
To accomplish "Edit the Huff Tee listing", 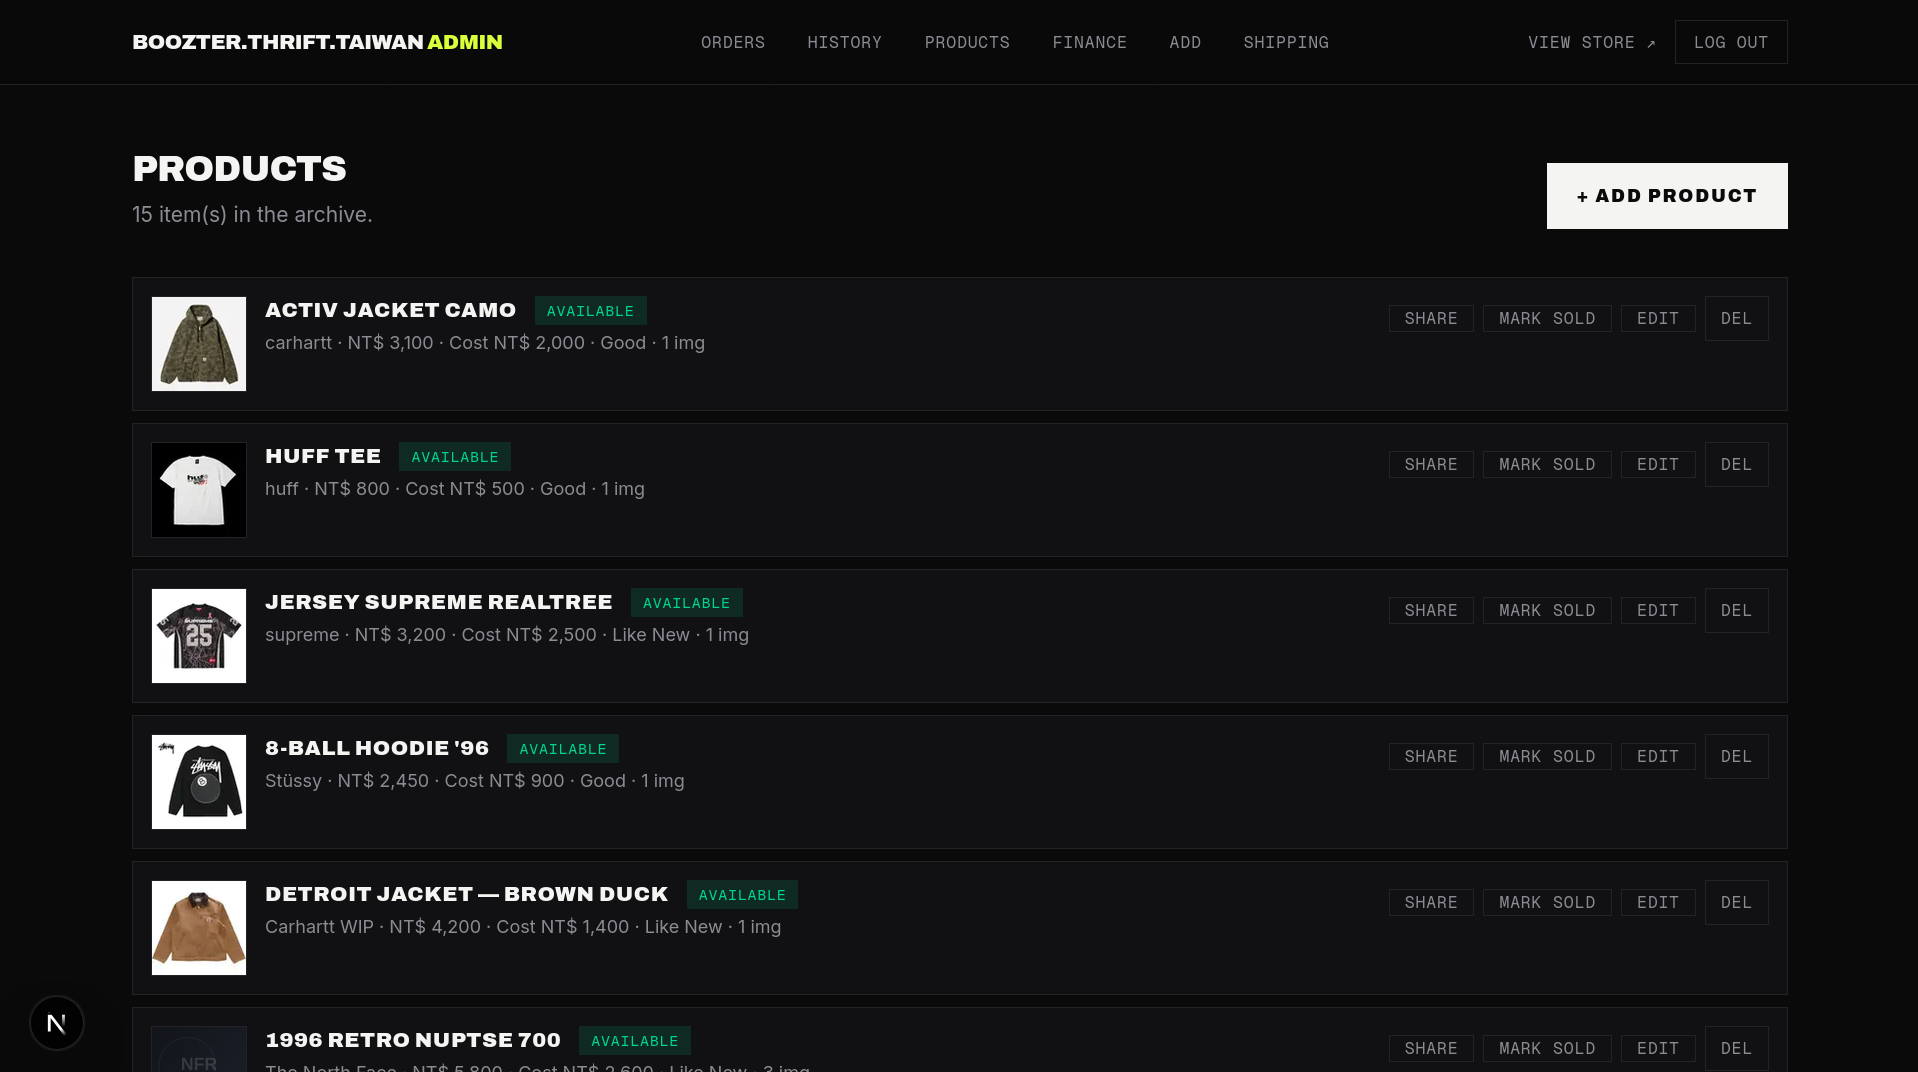I will 1658,464.
